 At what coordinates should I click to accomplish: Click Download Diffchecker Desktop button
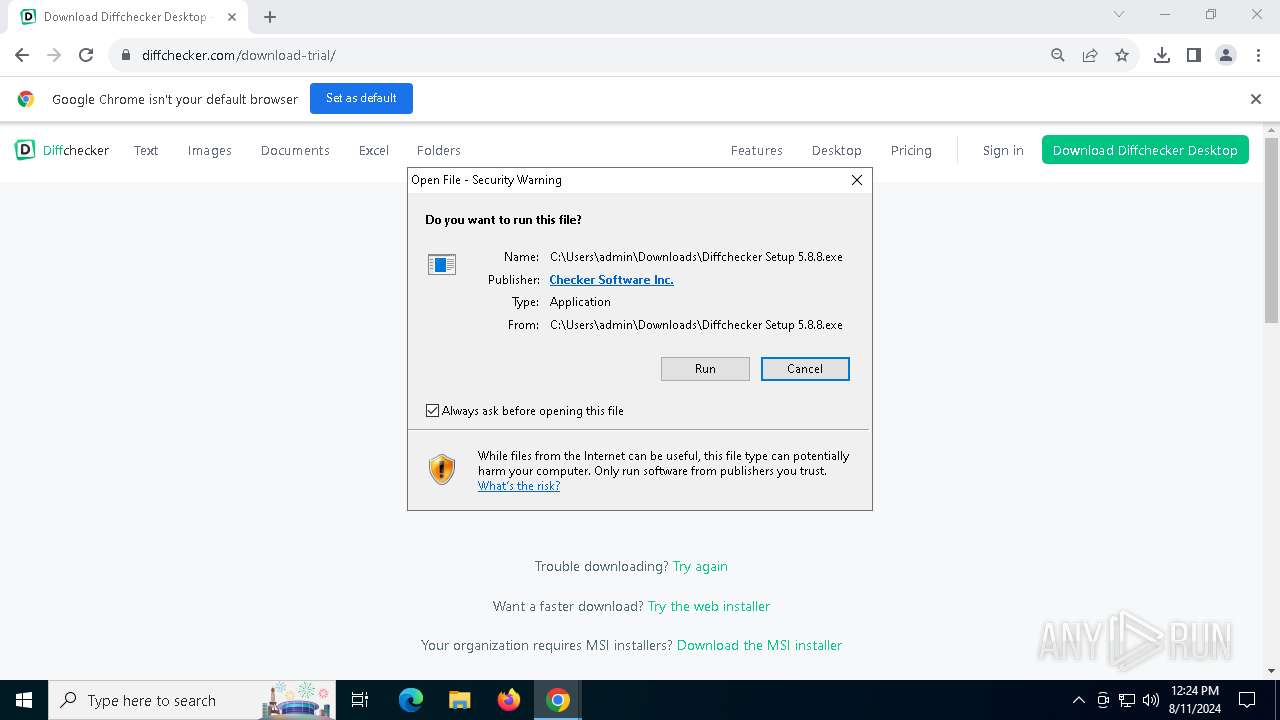click(x=1145, y=150)
